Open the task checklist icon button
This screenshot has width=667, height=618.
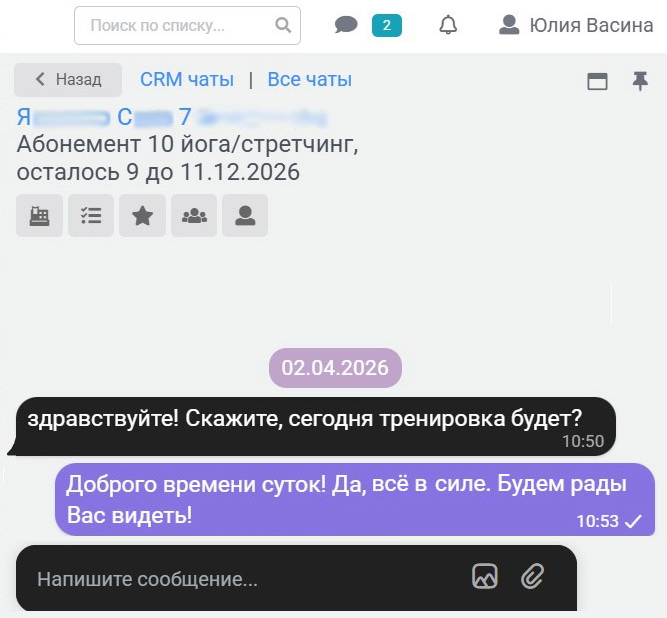tap(91, 216)
